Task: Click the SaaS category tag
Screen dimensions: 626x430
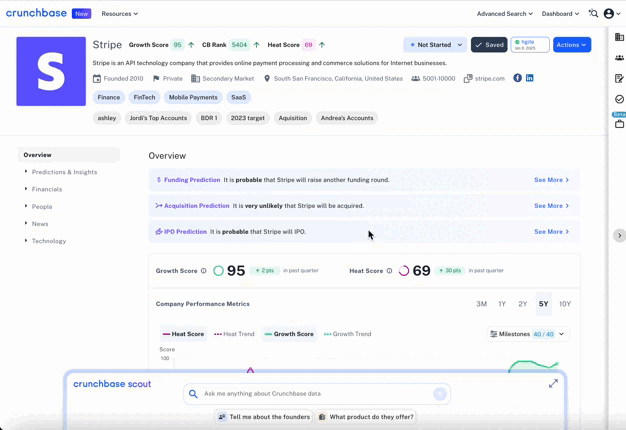Action: click(238, 97)
